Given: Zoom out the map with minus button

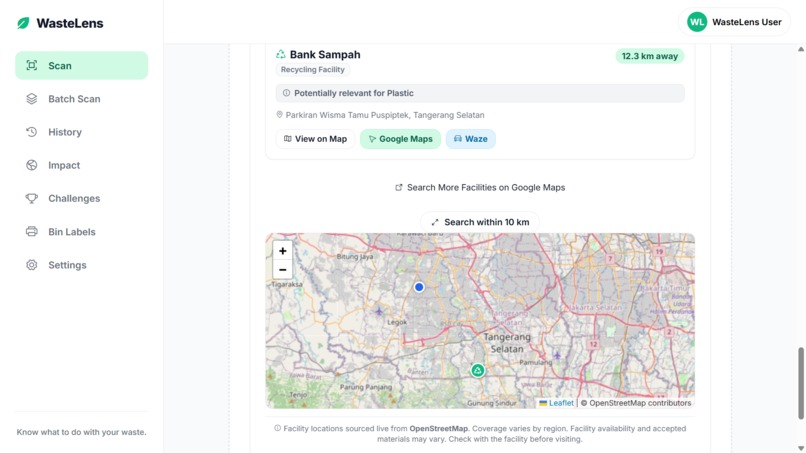Looking at the screenshot, I should (283, 269).
